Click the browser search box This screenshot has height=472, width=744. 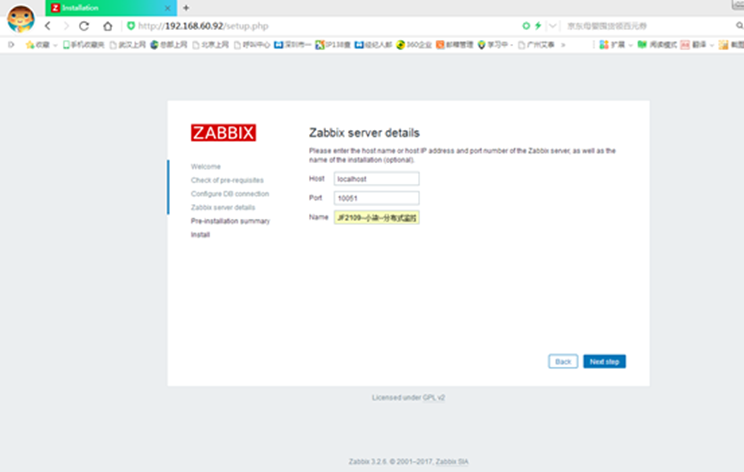tap(648, 26)
